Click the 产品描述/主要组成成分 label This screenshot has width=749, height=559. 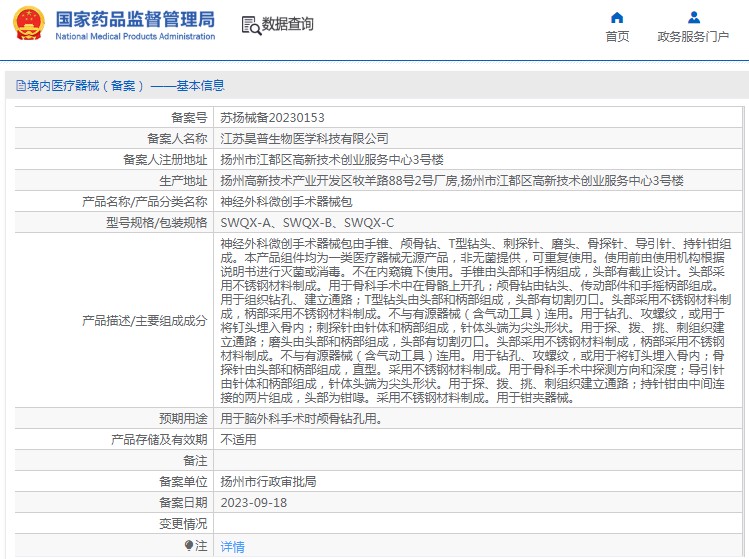[x=145, y=321]
